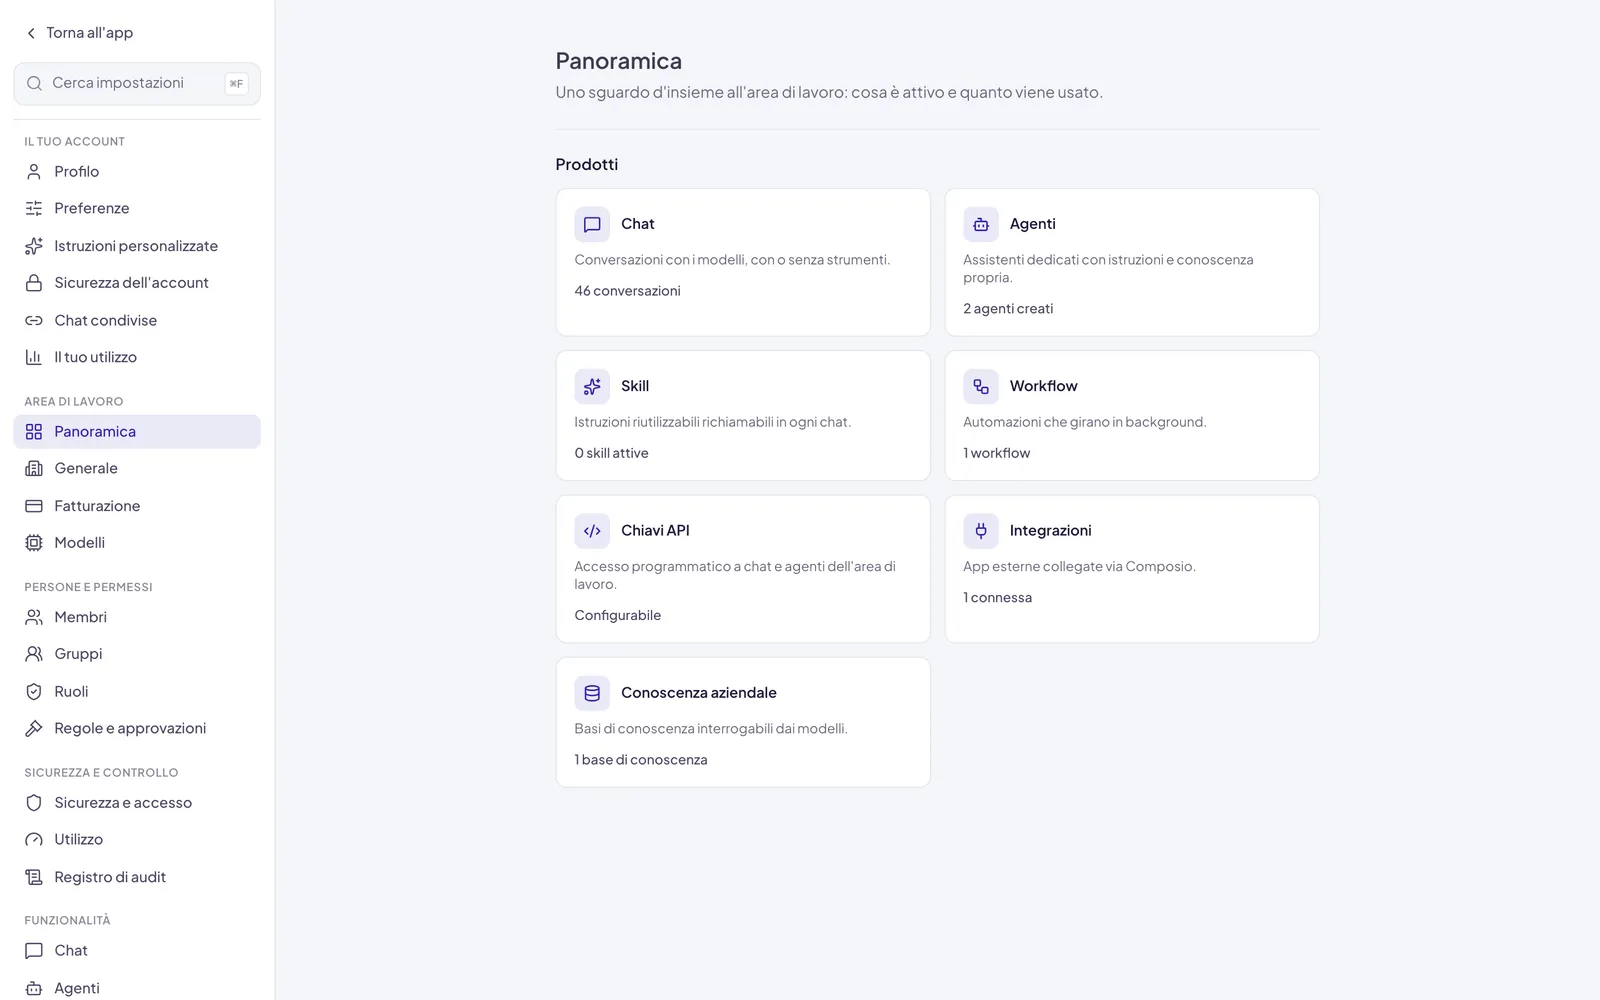Click the Ruoli shield check icon
Screen dimensions: 1600x1000
34,691
